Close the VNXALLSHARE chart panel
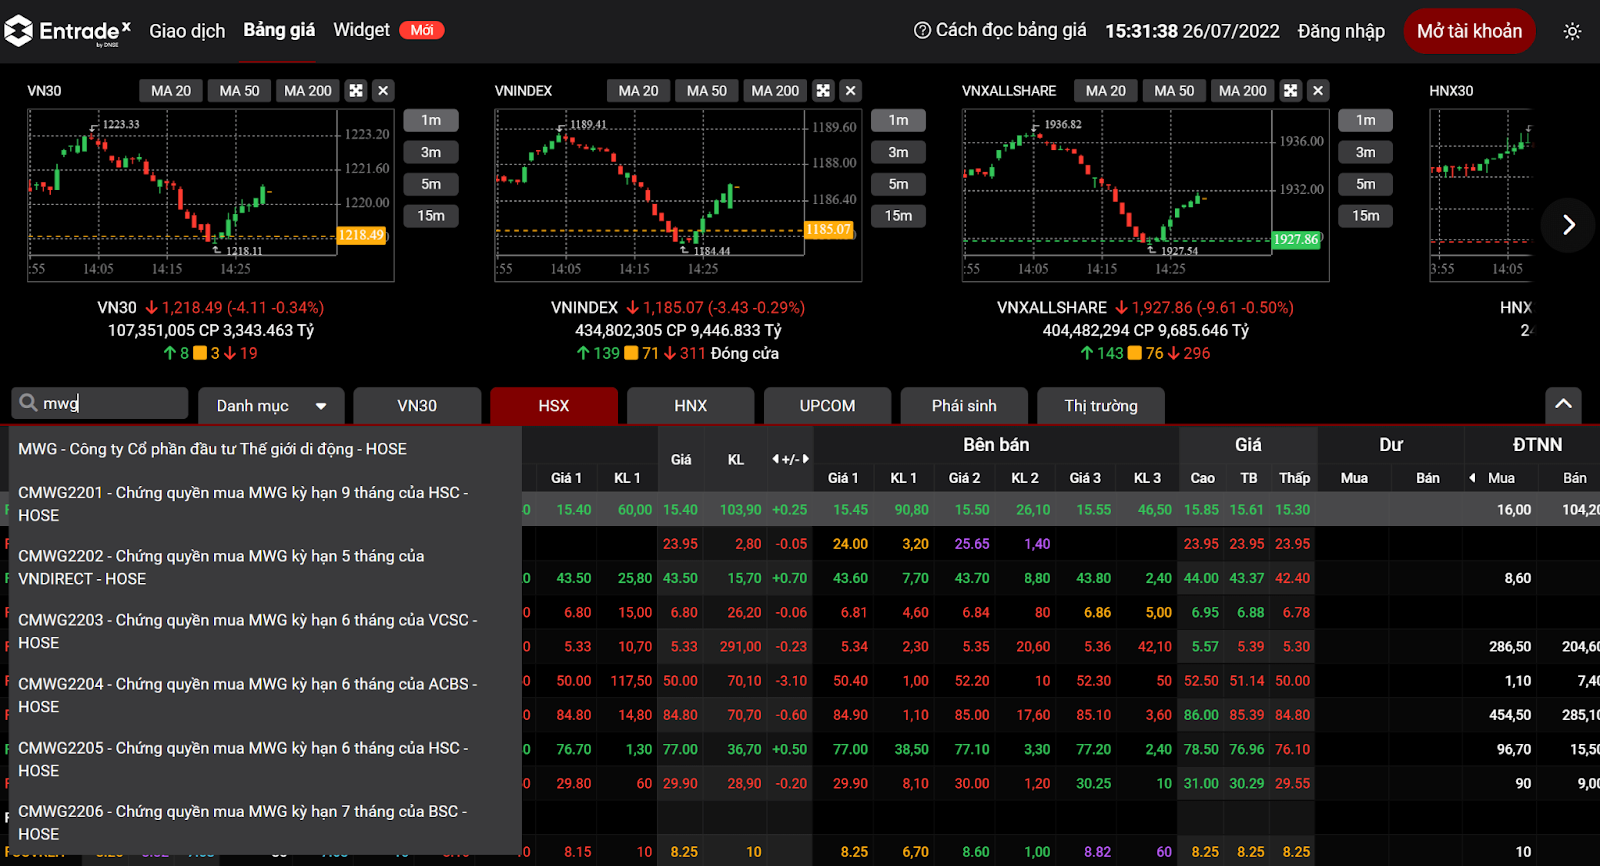 pyautogui.click(x=1318, y=91)
